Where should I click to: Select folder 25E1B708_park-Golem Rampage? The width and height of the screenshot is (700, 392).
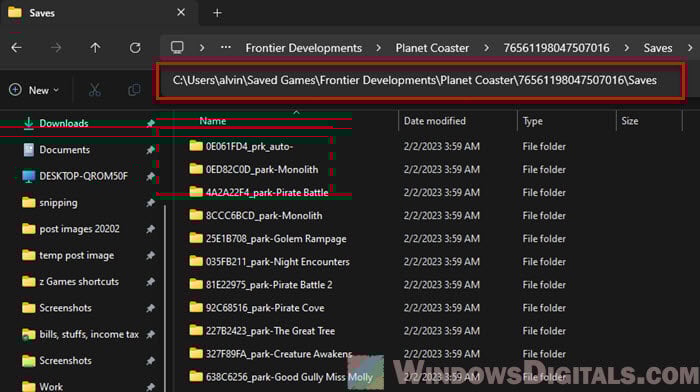tap(276, 239)
